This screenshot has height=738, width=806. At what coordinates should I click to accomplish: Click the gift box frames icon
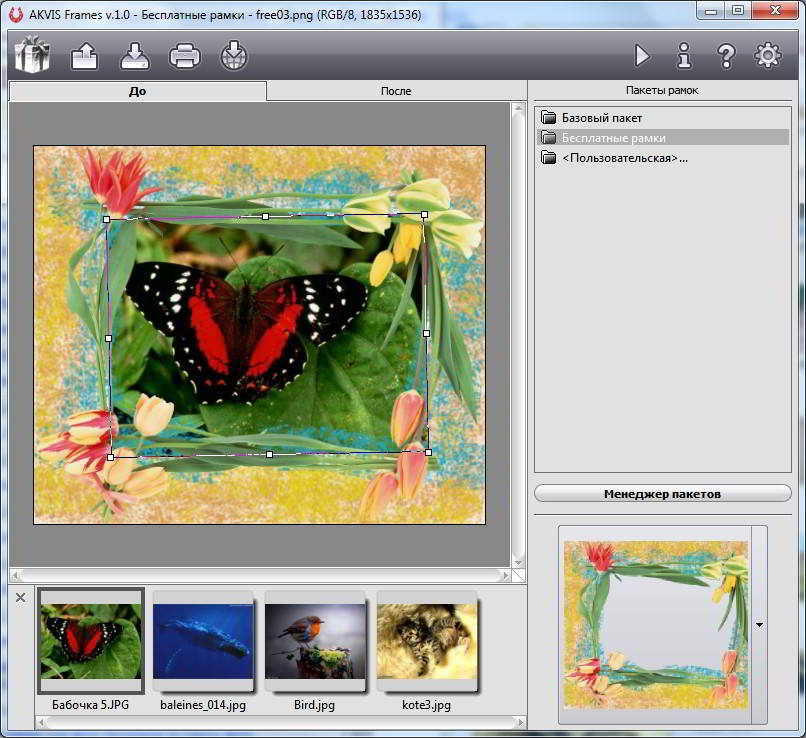coord(32,54)
